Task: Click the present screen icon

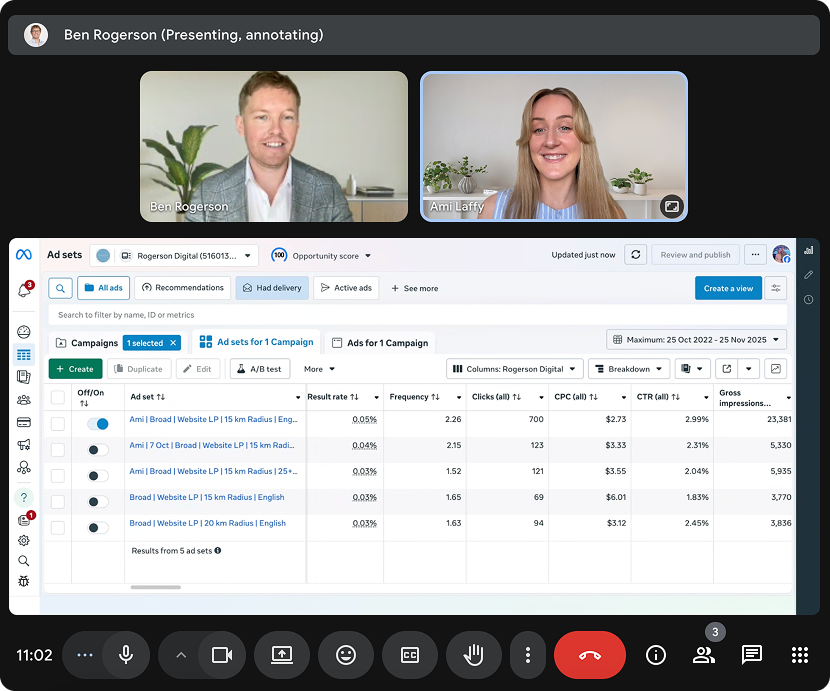Action: [282, 655]
